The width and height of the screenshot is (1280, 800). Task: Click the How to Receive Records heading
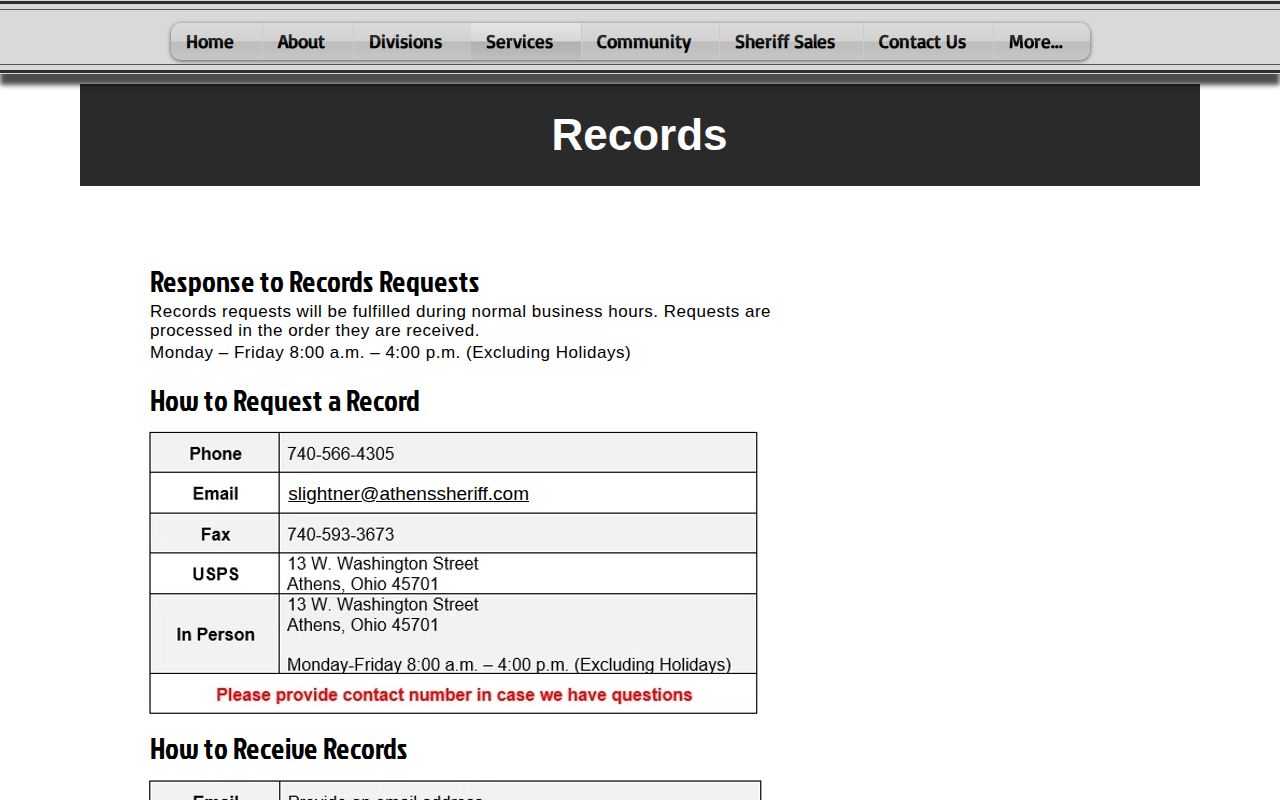tap(279, 749)
